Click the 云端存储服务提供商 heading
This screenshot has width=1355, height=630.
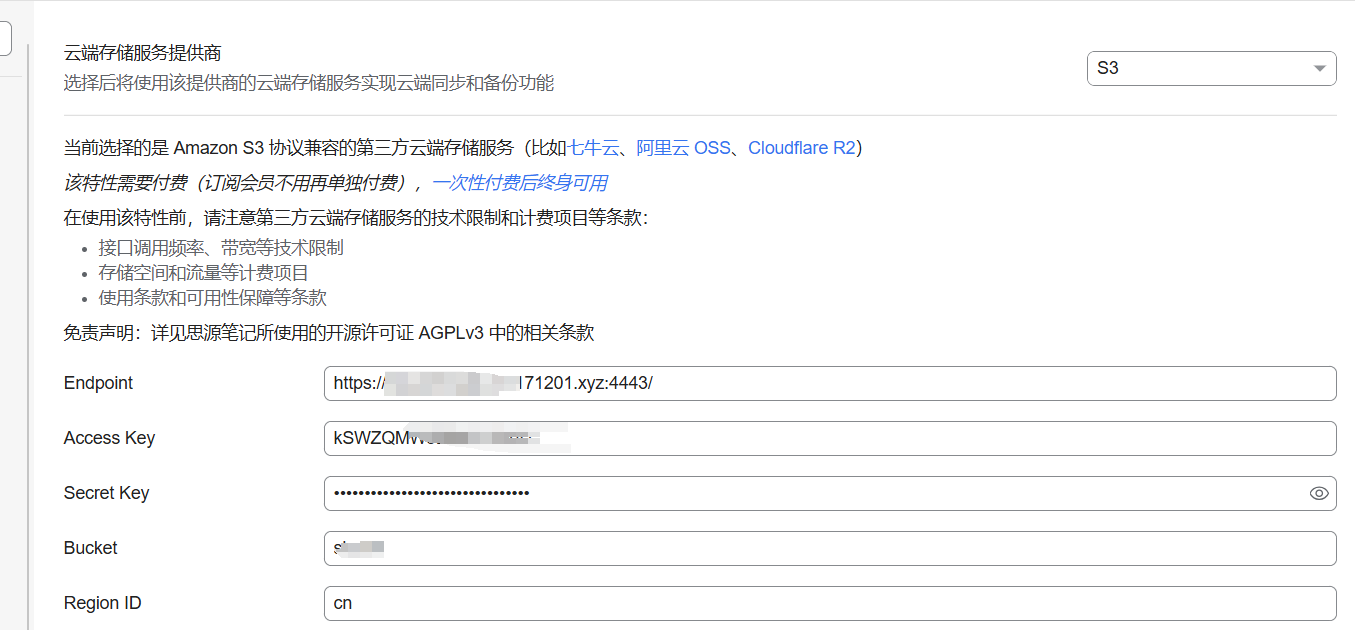pyautogui.click(x=142, y=54)
